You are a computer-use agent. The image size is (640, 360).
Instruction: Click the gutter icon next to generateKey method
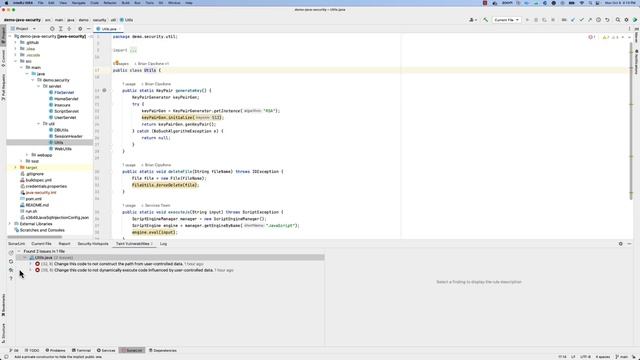pyautogui.click(x=104, y=90)
